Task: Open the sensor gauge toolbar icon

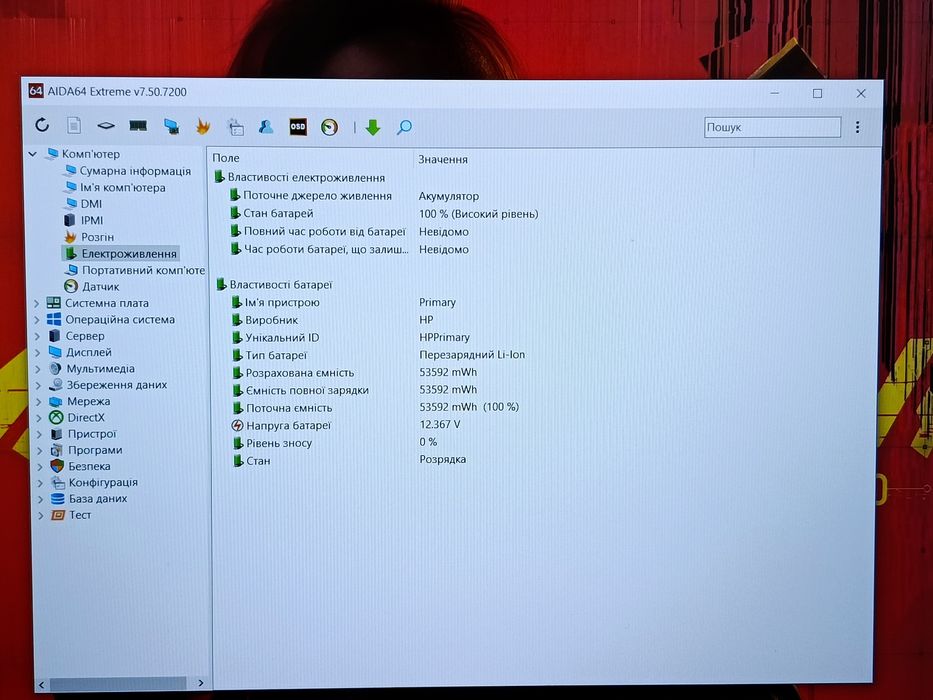Action: tap(329, 127)
